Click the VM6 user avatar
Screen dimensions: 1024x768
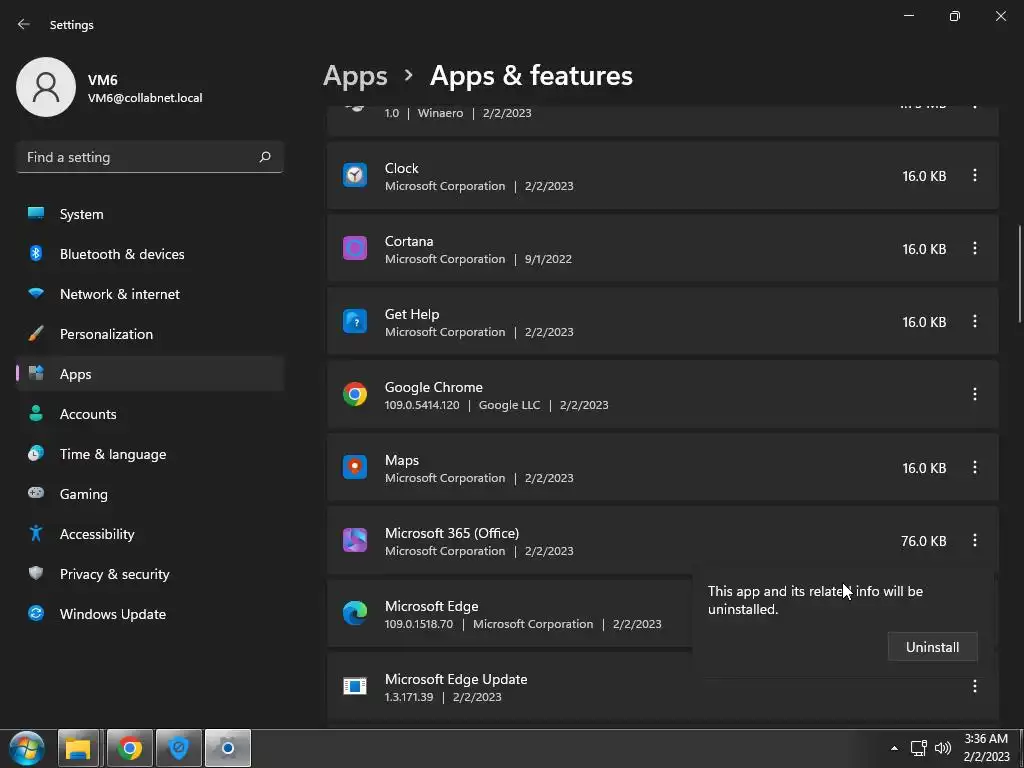(46, 87)
